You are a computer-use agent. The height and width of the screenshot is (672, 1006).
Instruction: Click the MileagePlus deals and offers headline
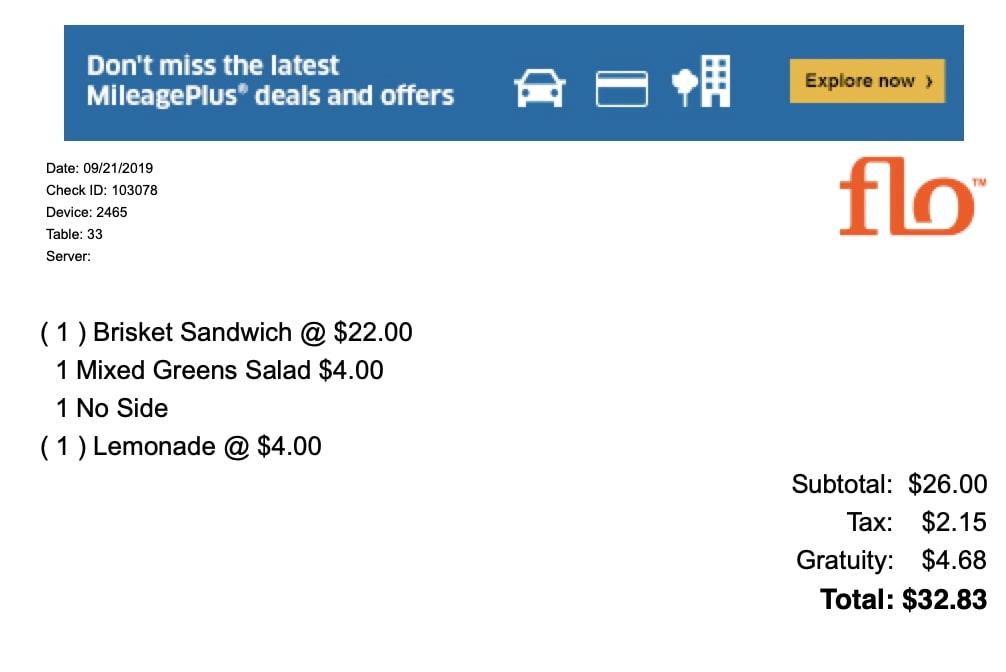click(x=270, y=80)
